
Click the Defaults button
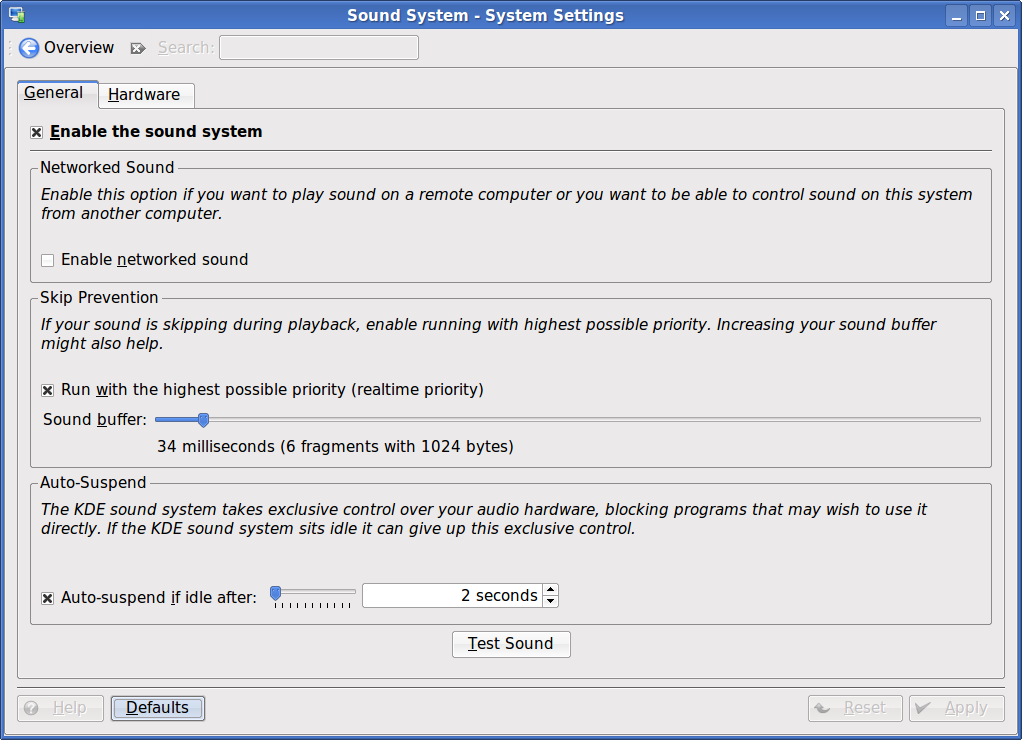[158, 708]
